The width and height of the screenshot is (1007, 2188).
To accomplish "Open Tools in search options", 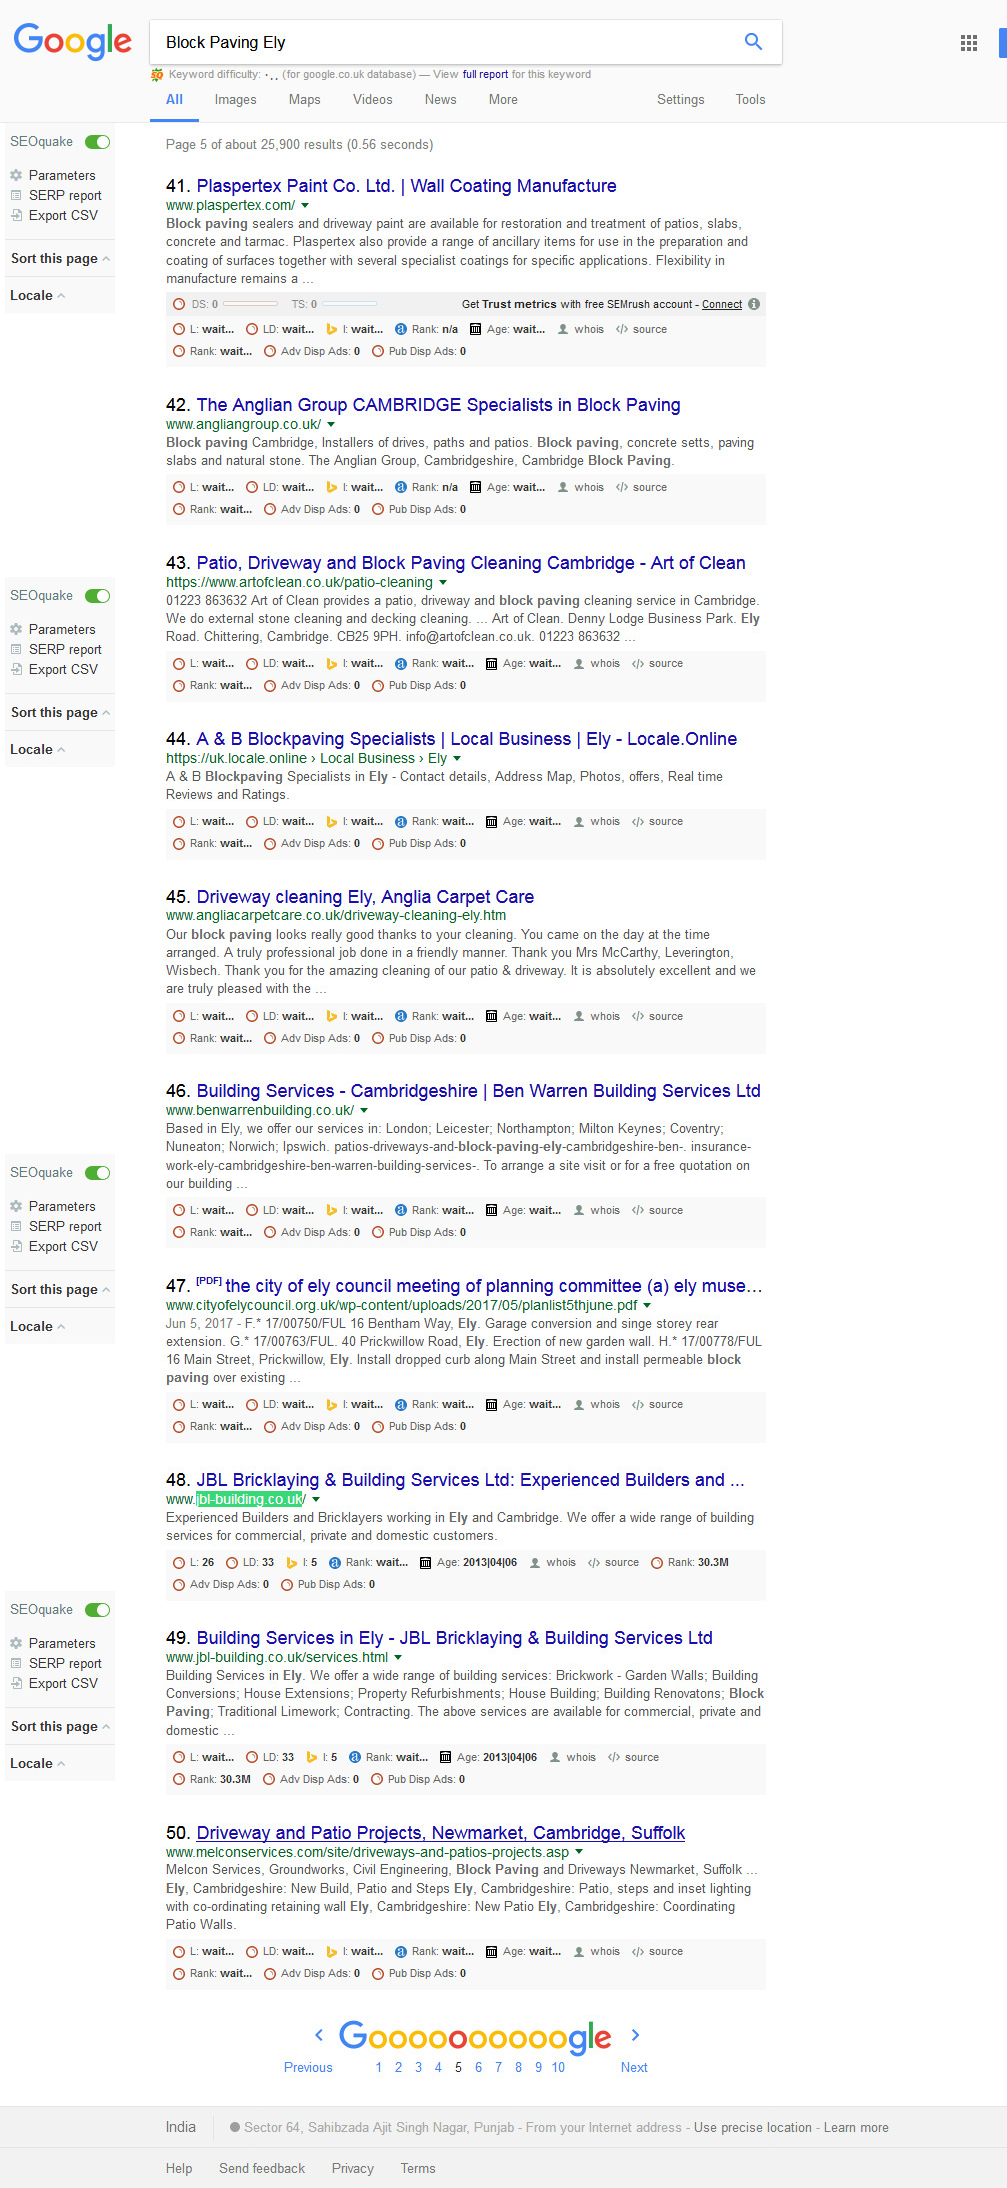I will point(750,100).
